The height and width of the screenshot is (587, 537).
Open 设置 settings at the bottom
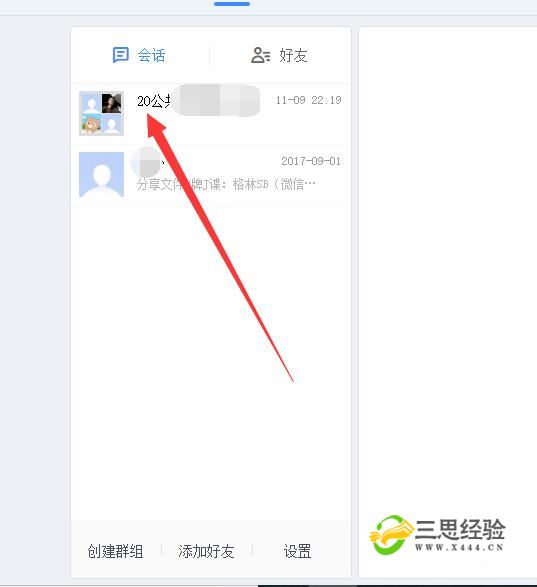click(x=297, y=551)
